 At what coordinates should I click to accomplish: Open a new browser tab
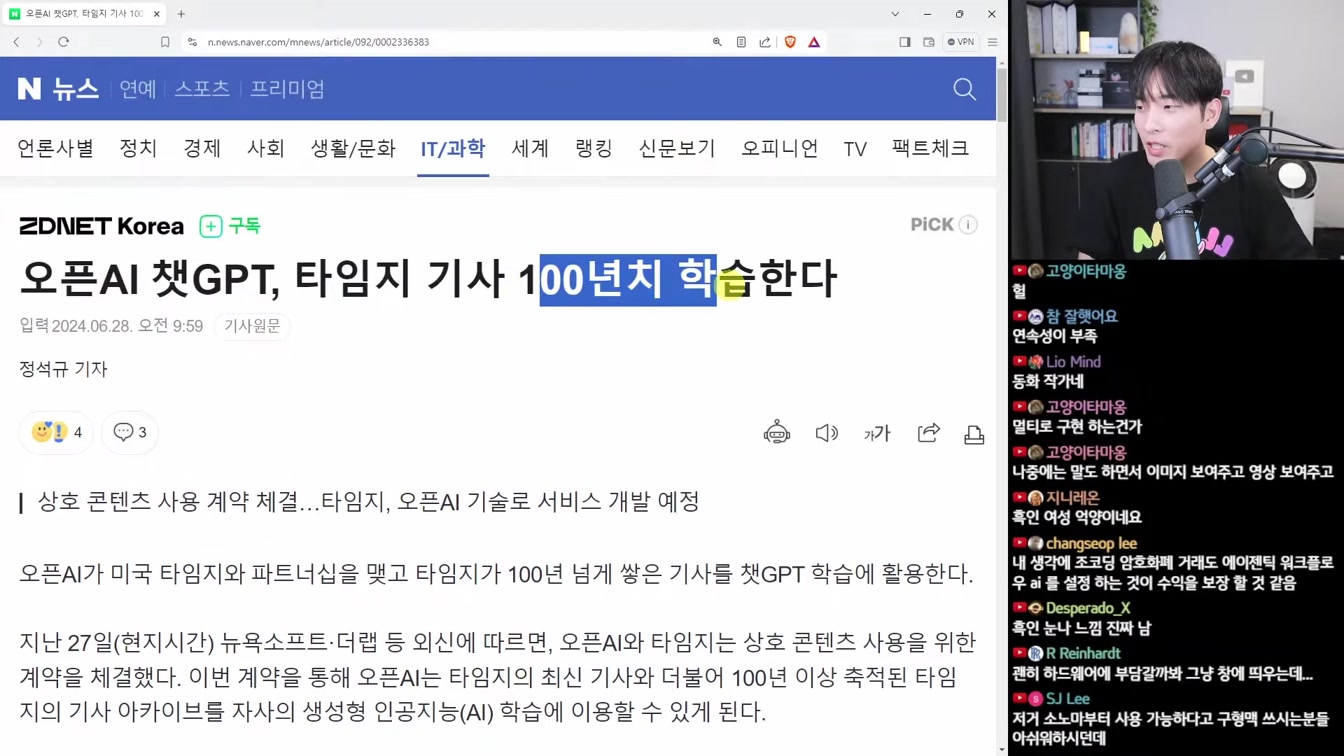[181, 14]
